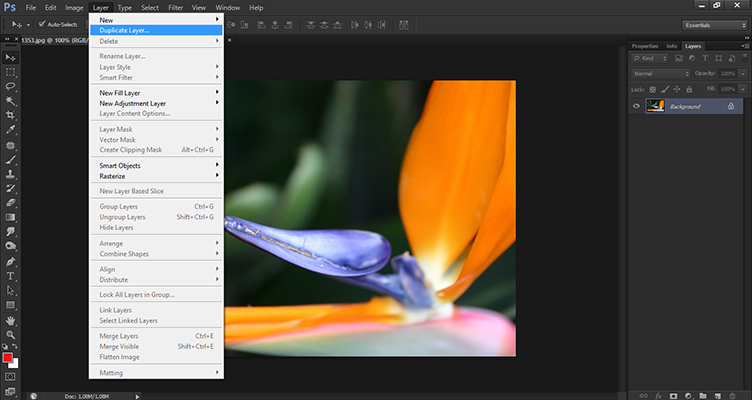Viewport: 752px width, 400px height.
Task: Select the Horizontal Type tool
Action: pos(10,275)
